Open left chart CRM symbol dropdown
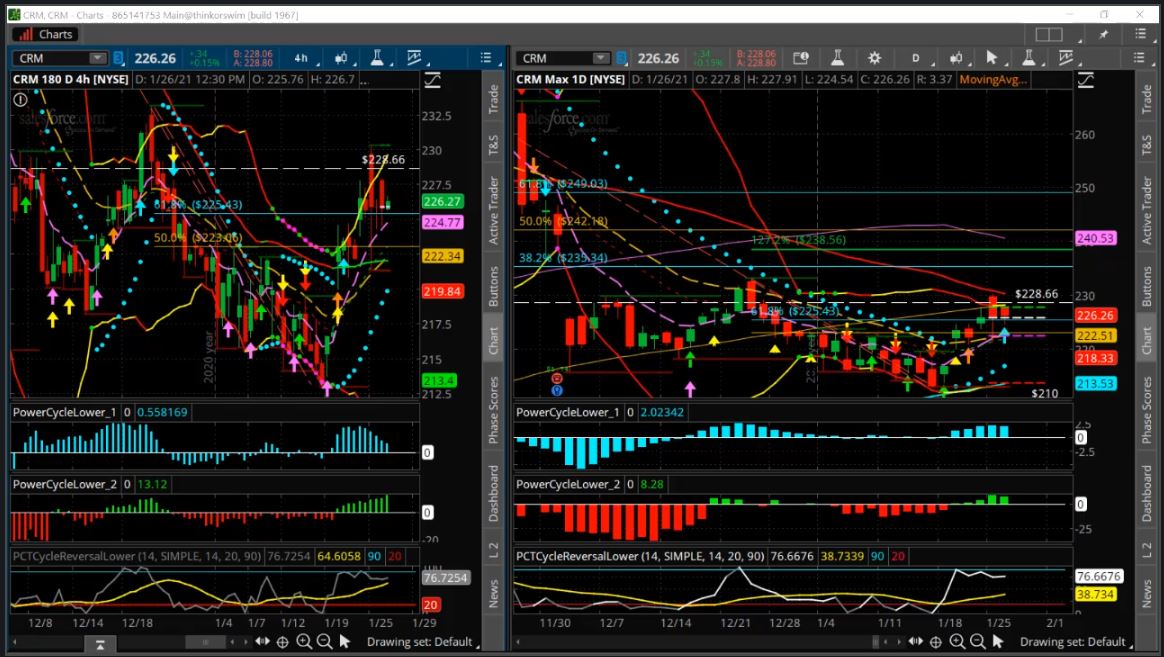 (x=97, y=58)
